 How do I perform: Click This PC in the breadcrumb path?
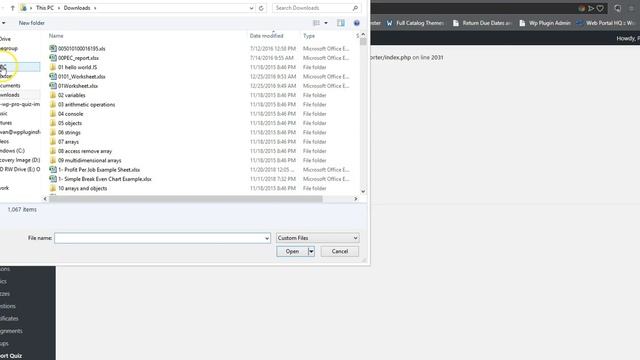45,8
